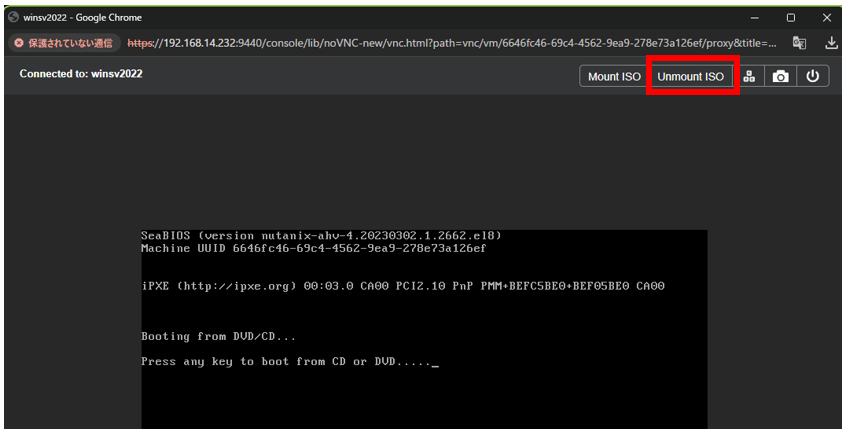Minimize the winsv2022 Chrome window
This screenshot has height=429, width=849.
754,17
